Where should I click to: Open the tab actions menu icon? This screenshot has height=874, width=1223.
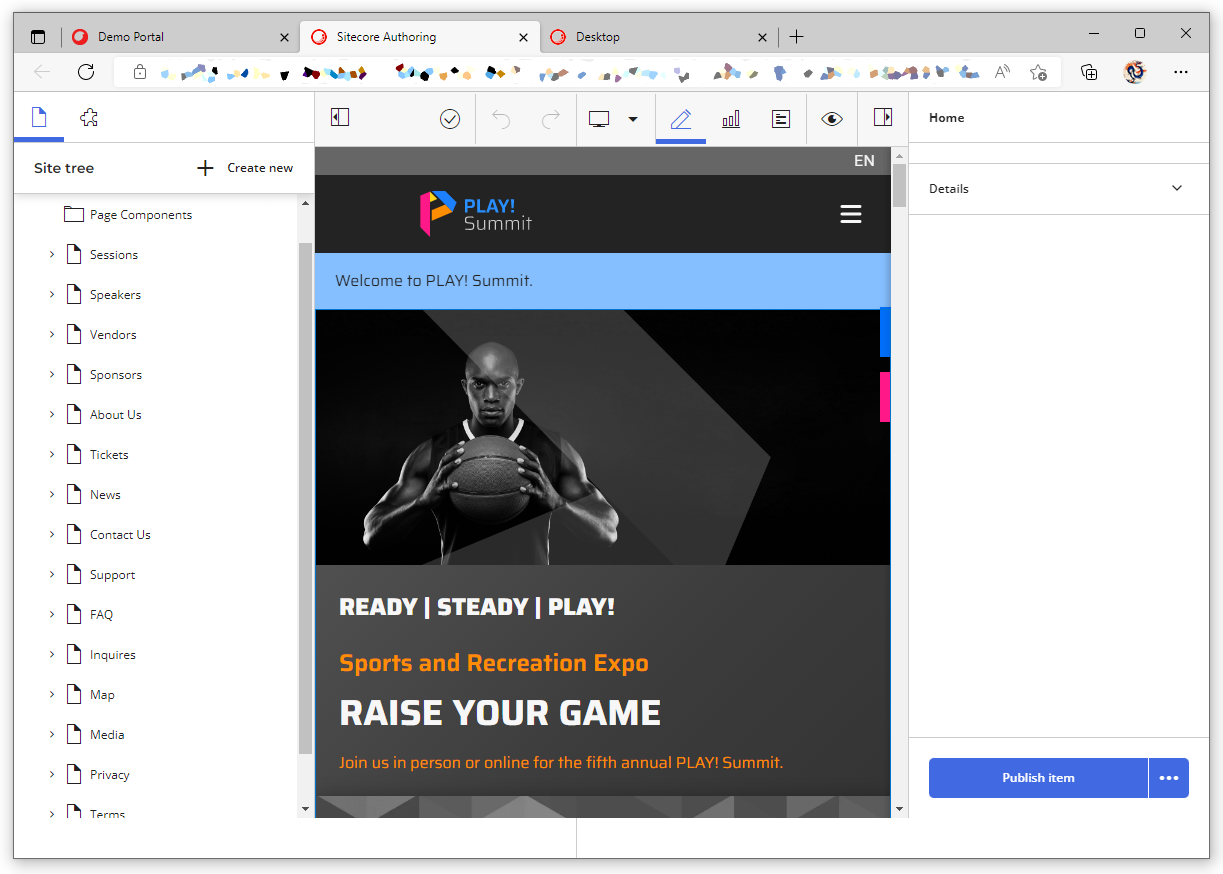[38, 37]
